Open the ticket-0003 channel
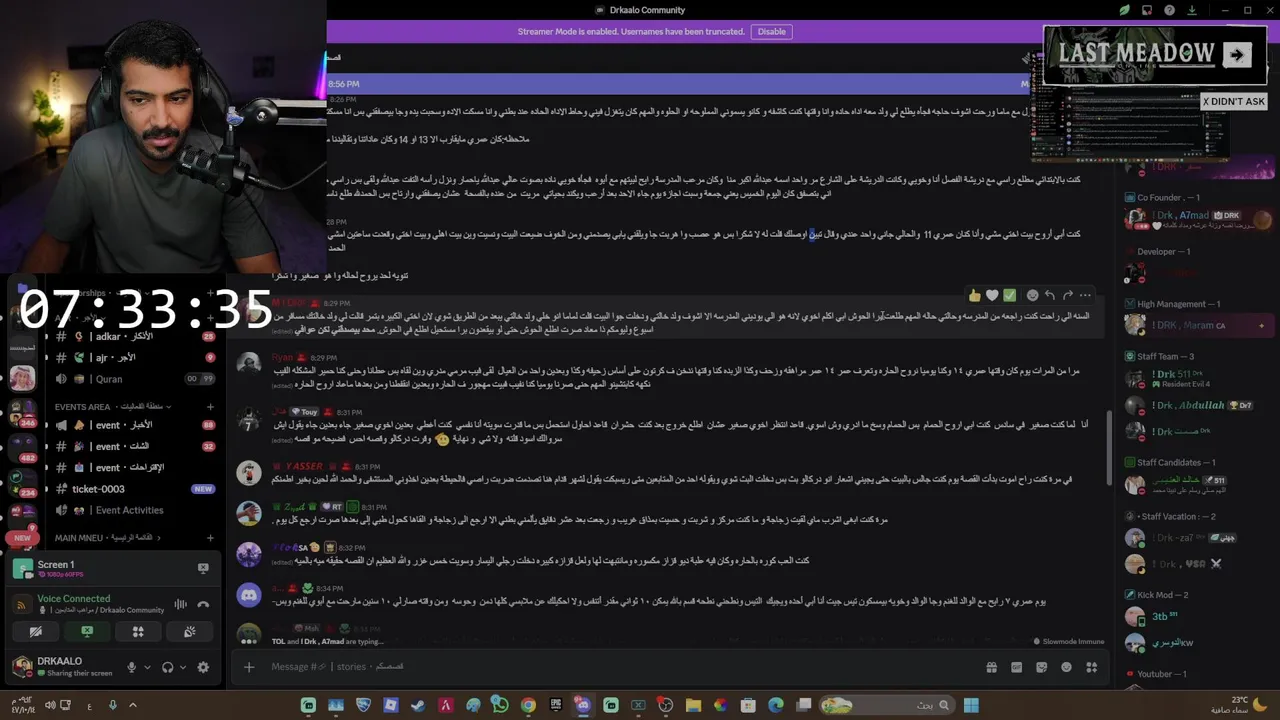 coord(135,489)
